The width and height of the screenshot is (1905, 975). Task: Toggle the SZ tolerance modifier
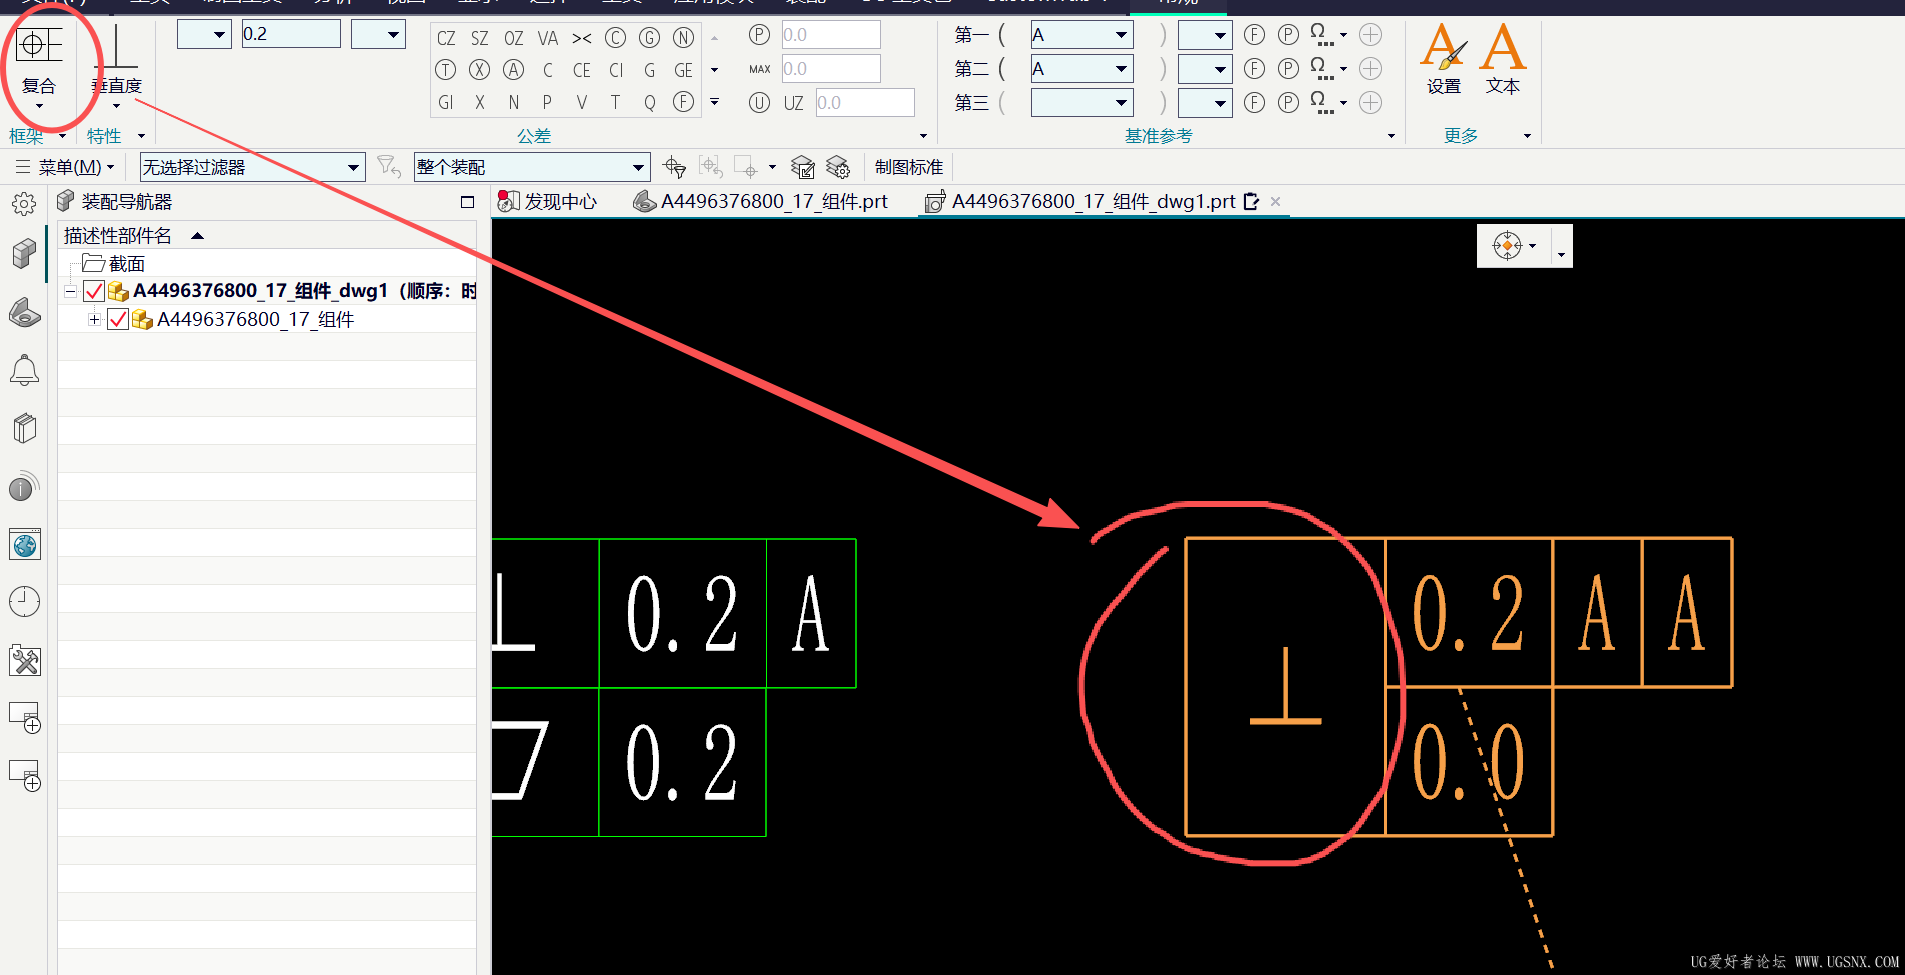click(x=480, y=38)
